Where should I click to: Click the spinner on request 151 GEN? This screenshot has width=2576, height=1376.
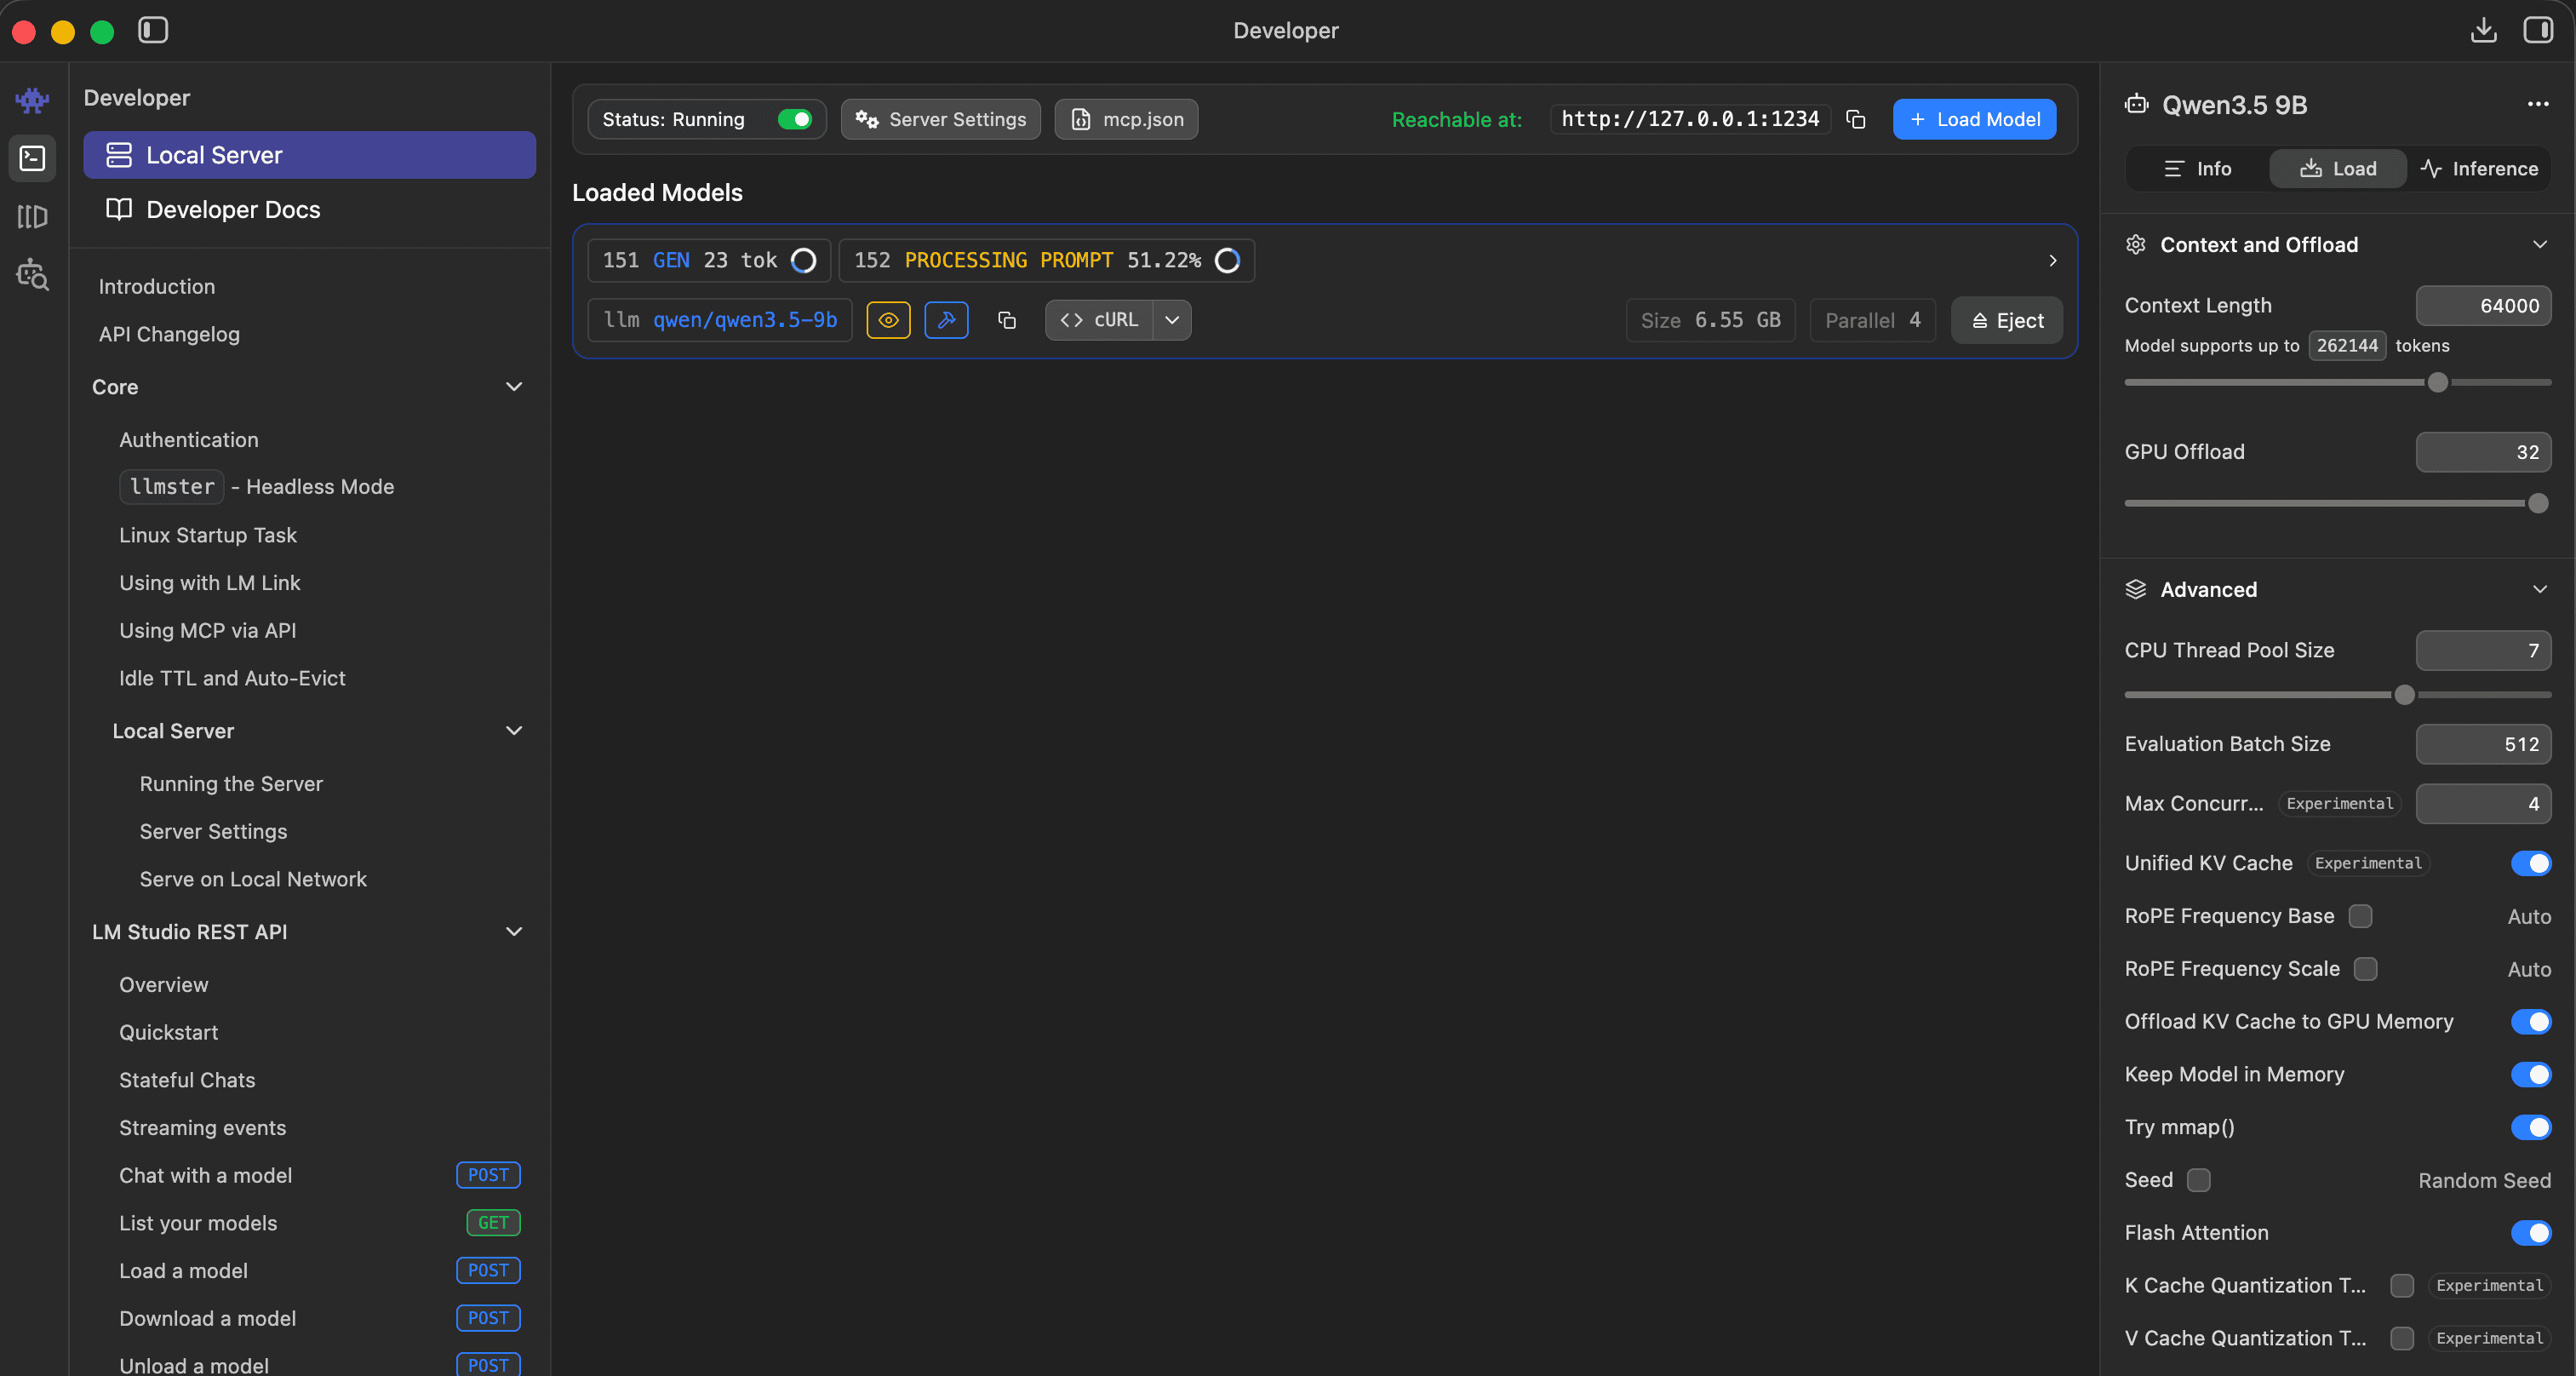(803, 260)
